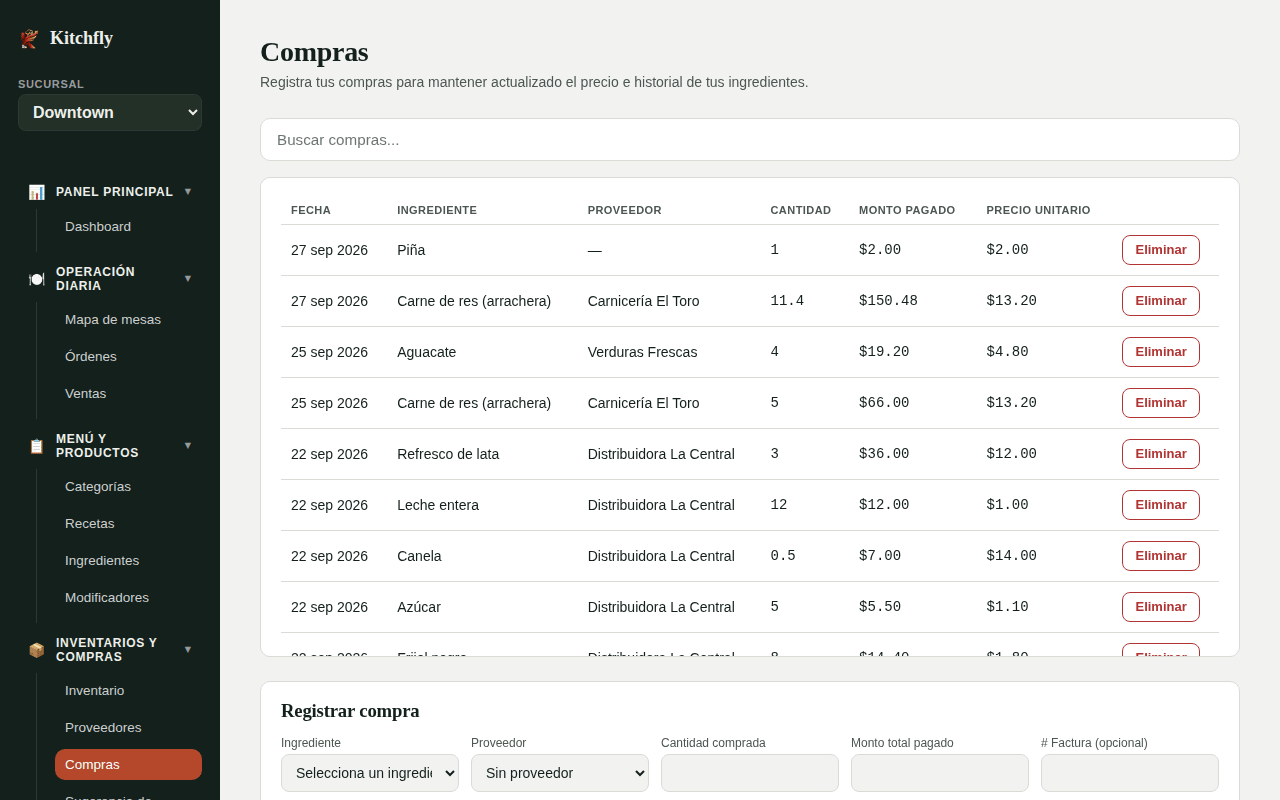Click the Verduras Frescas supplier cell
Viewport: 1280px width, 800px height.
tap(642, 352)
